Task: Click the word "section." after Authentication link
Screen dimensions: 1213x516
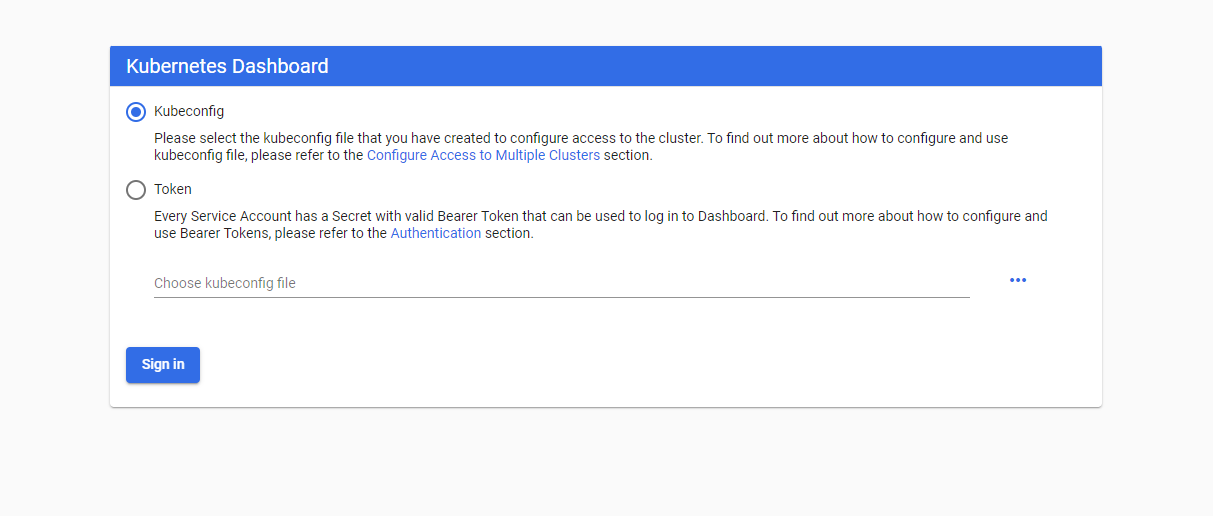Action: click(x=509, y=234)
